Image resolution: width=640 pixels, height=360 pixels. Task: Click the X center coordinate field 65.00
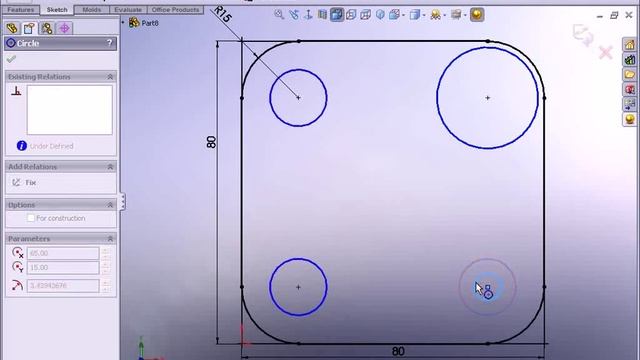(63, 253)
